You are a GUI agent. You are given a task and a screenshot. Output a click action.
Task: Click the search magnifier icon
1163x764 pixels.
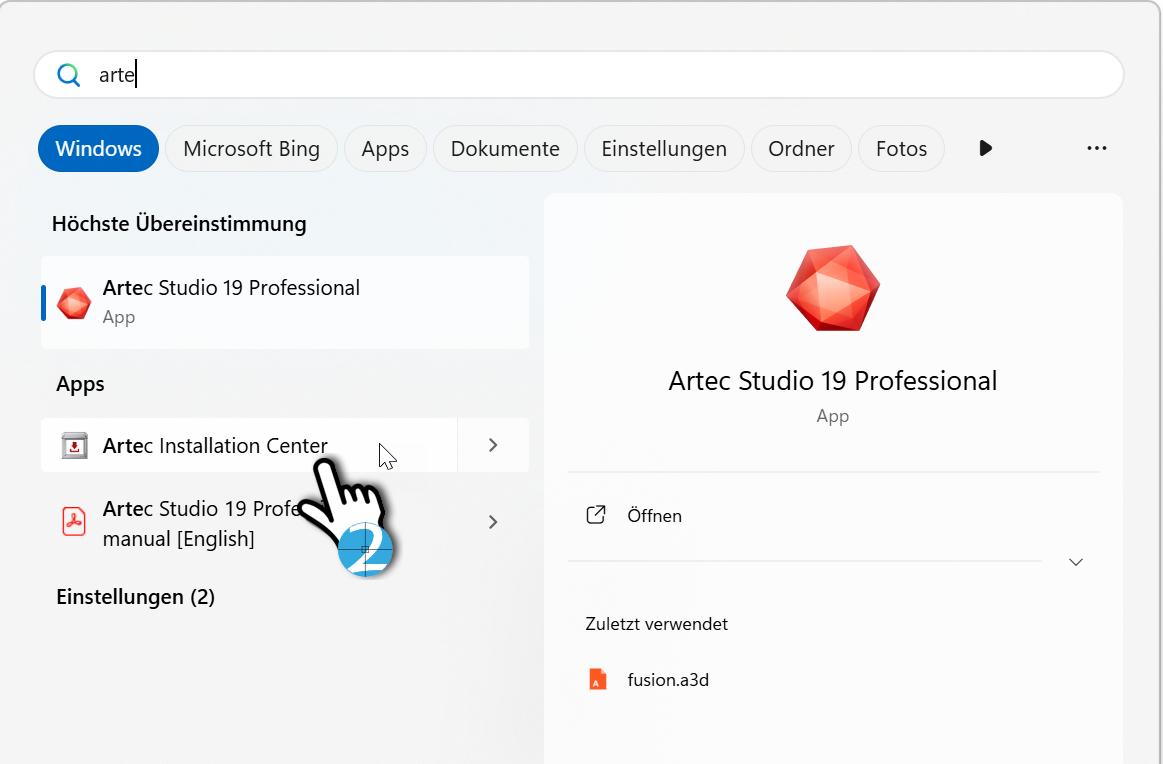coord(68,75)
